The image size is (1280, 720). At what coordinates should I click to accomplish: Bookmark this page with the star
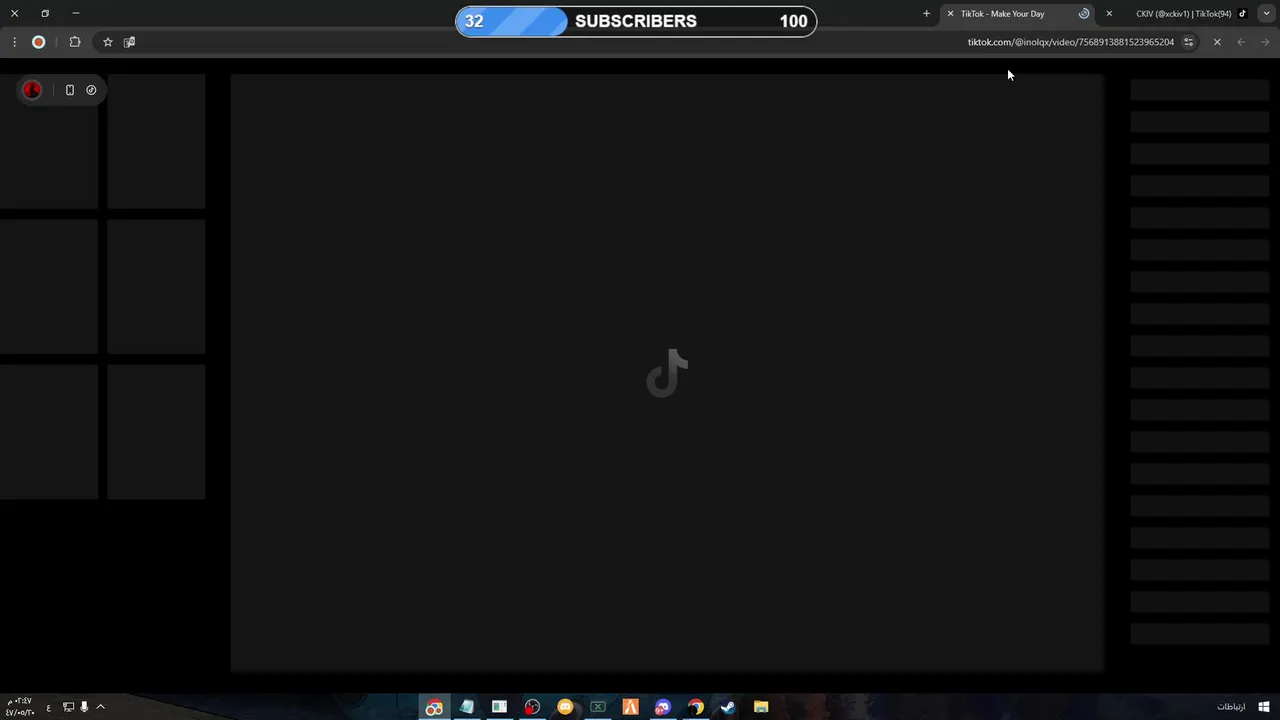coord(108,42)
